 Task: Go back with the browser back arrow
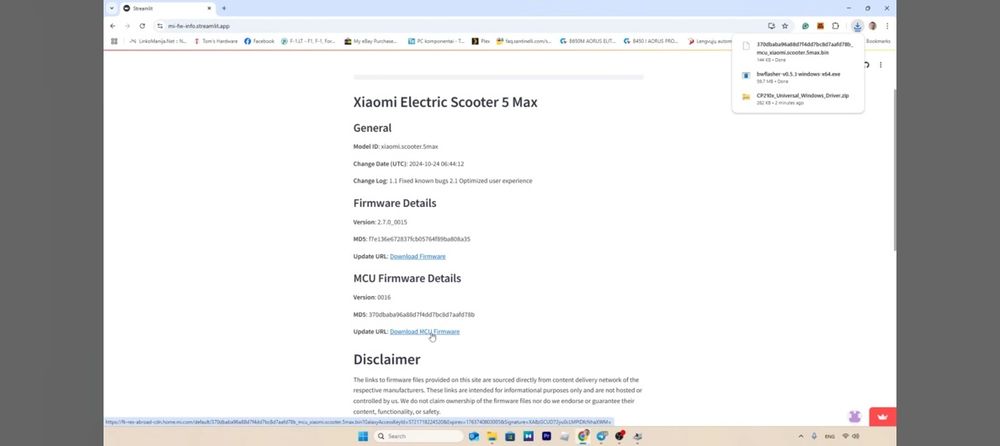113,26
